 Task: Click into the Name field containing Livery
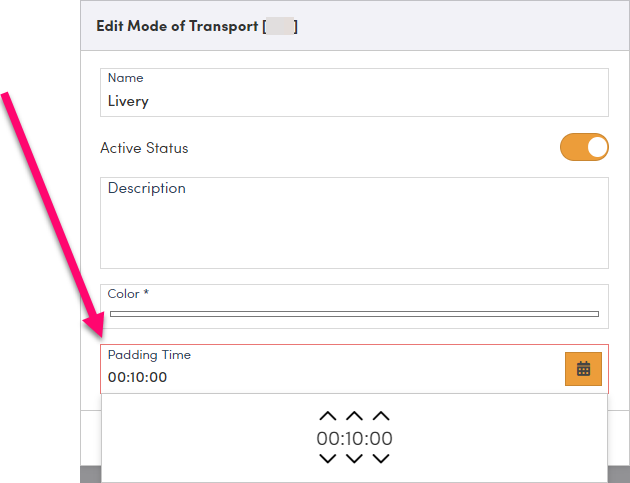(x=354, y=101)
